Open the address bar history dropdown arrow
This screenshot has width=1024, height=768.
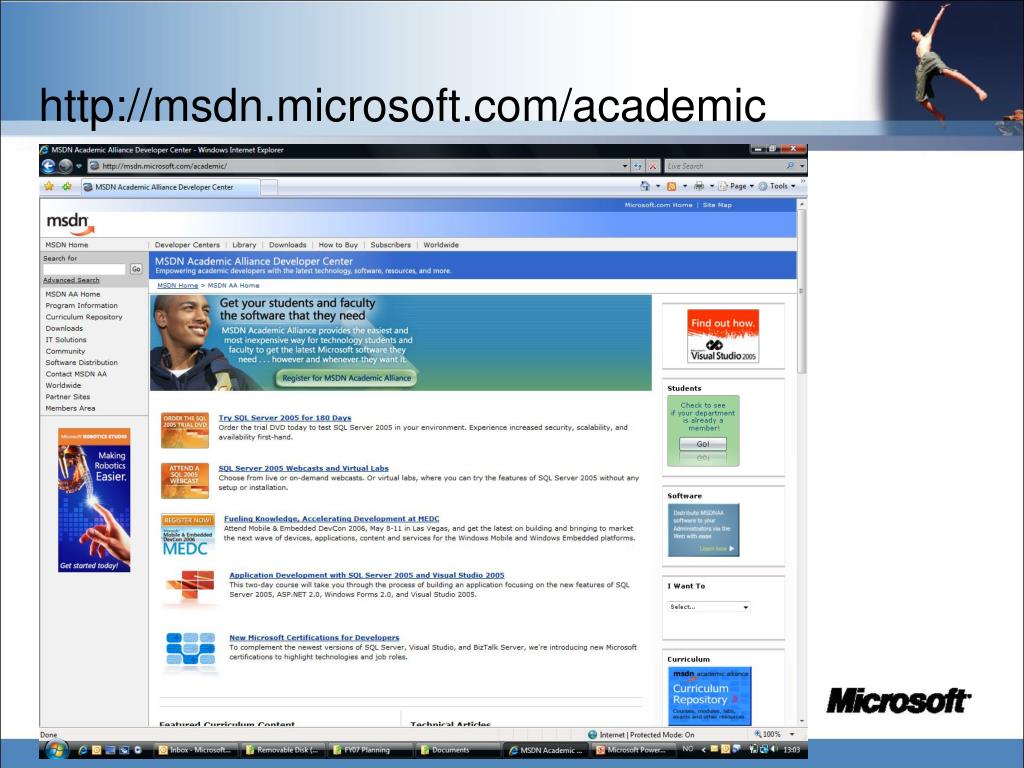(624, 167)
